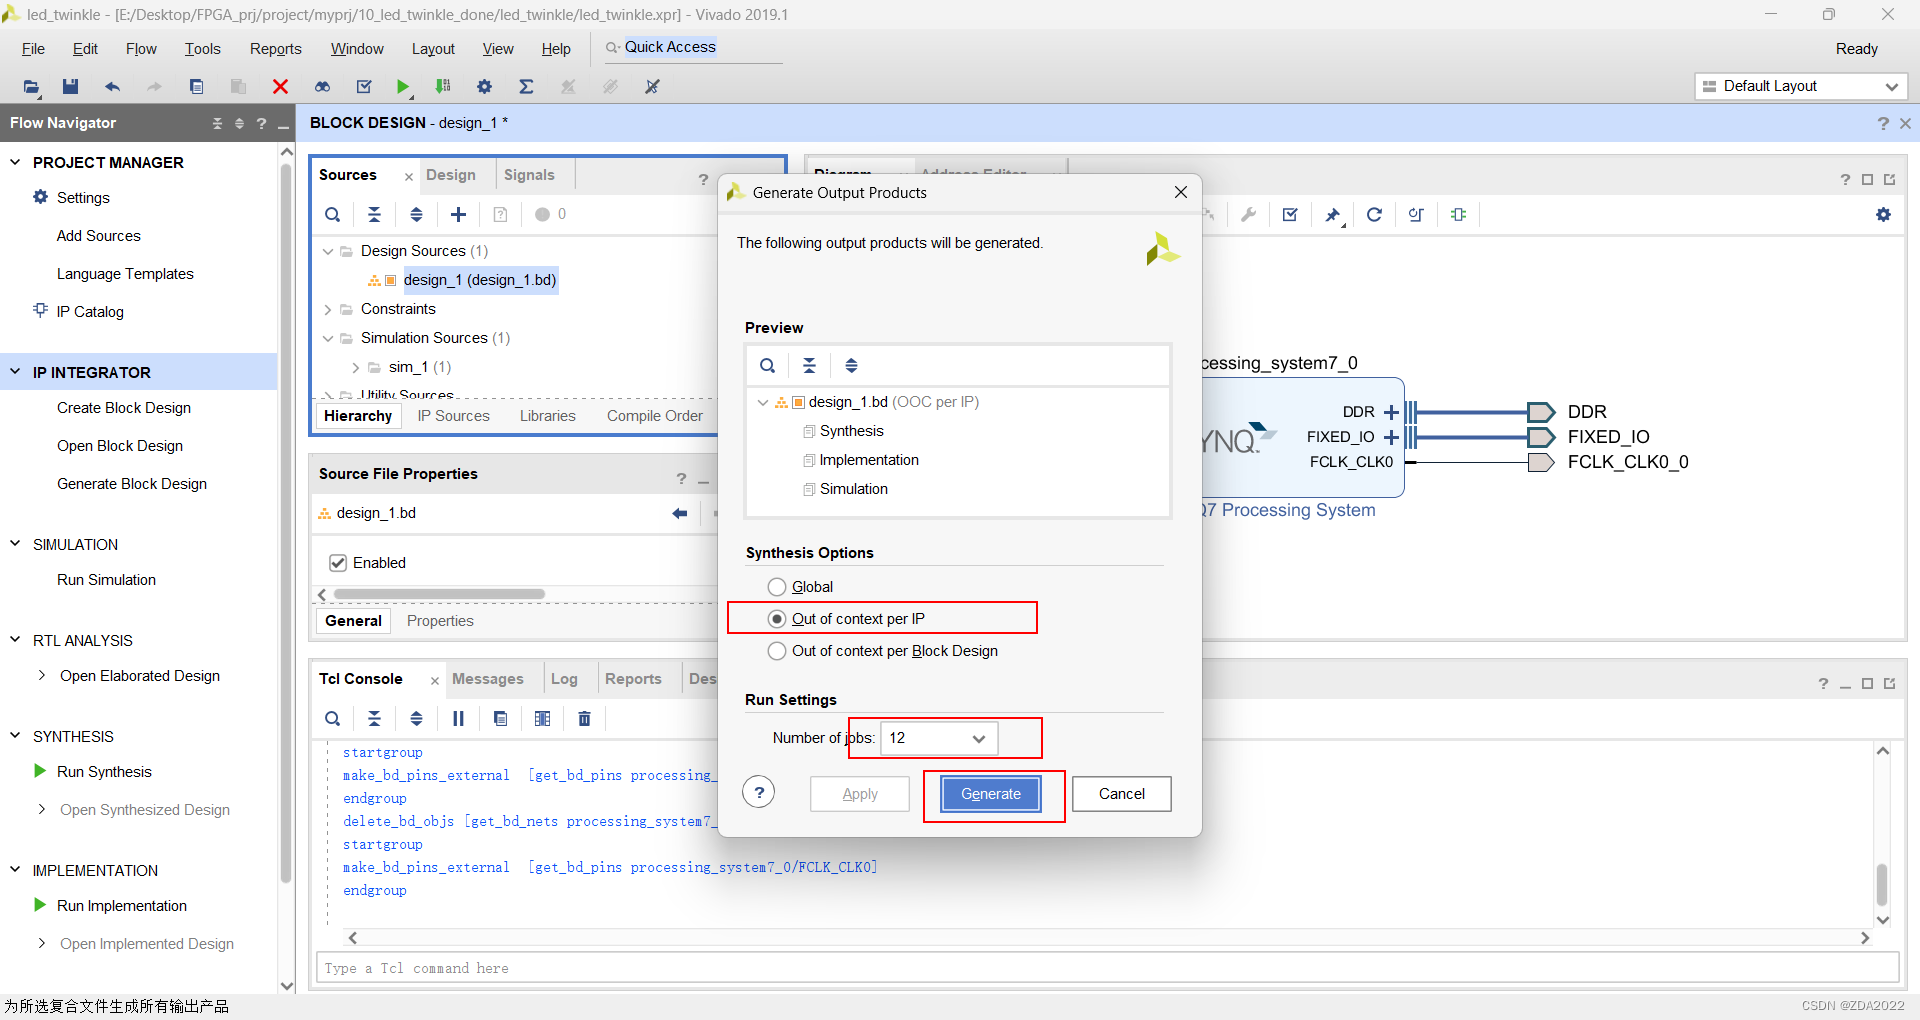Open IP Catalog from Flow Navigator

tap(90, 312)
